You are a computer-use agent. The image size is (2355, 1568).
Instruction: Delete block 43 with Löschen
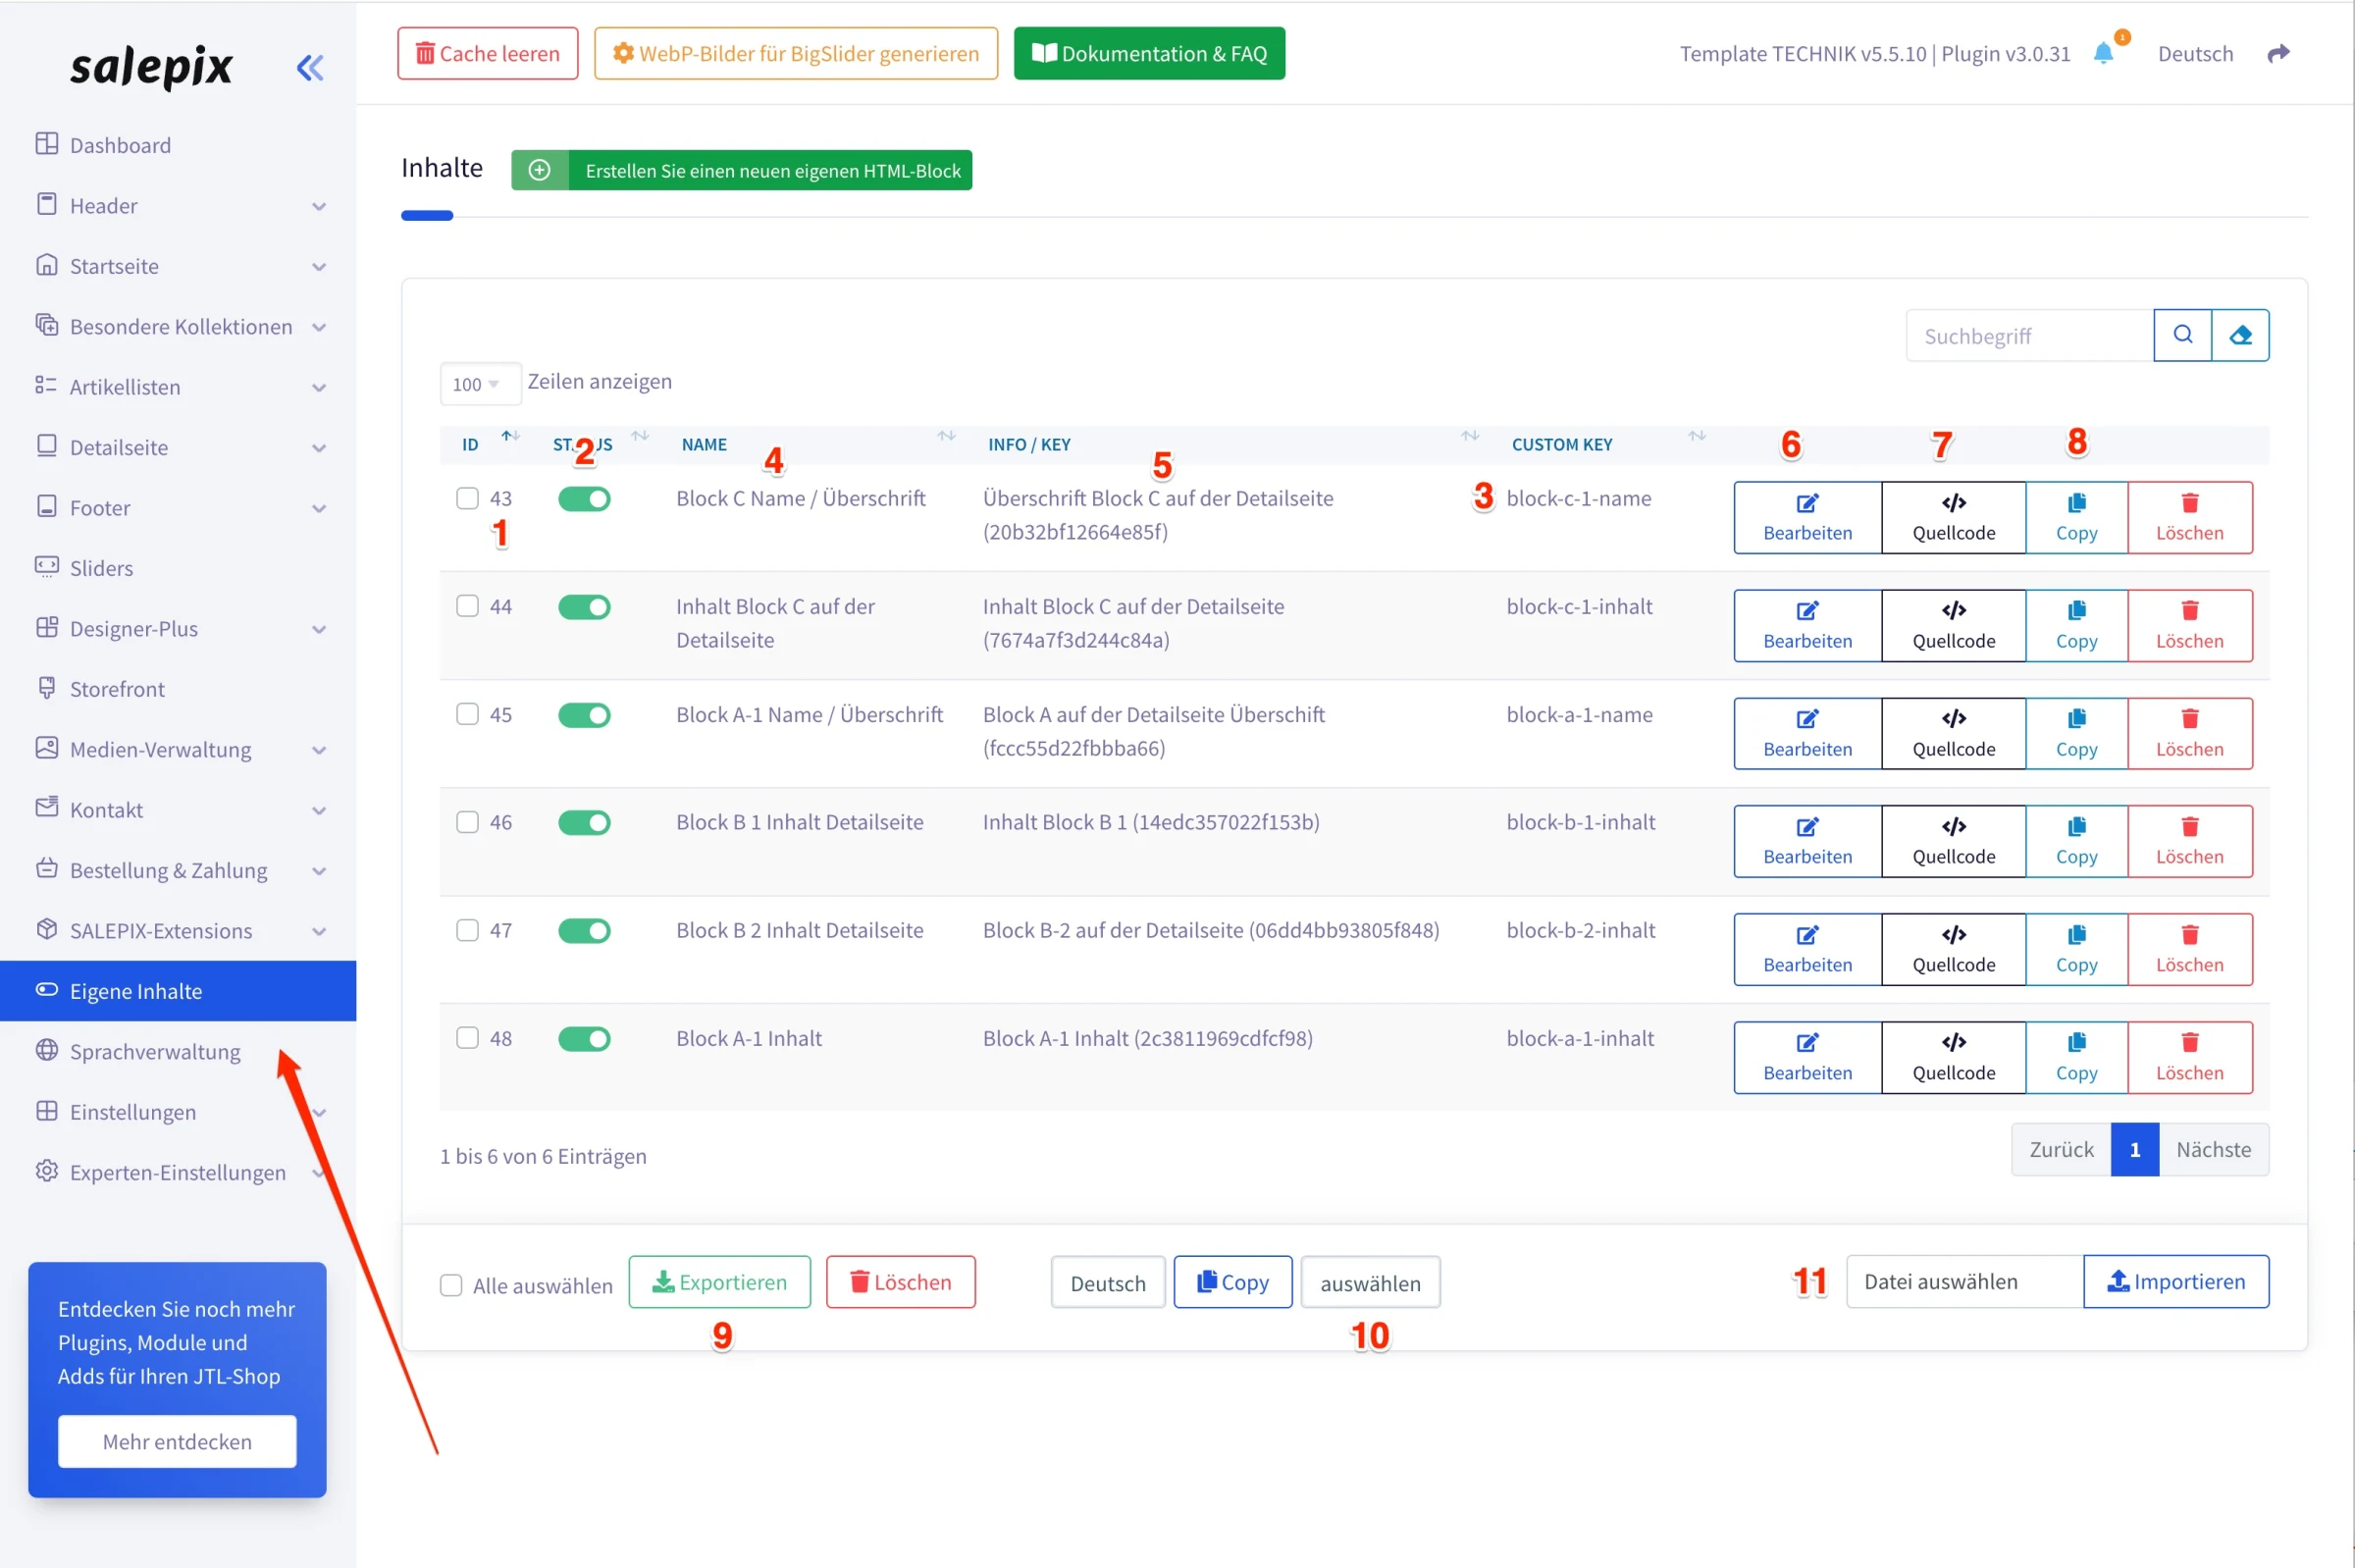coord(2190,518)
